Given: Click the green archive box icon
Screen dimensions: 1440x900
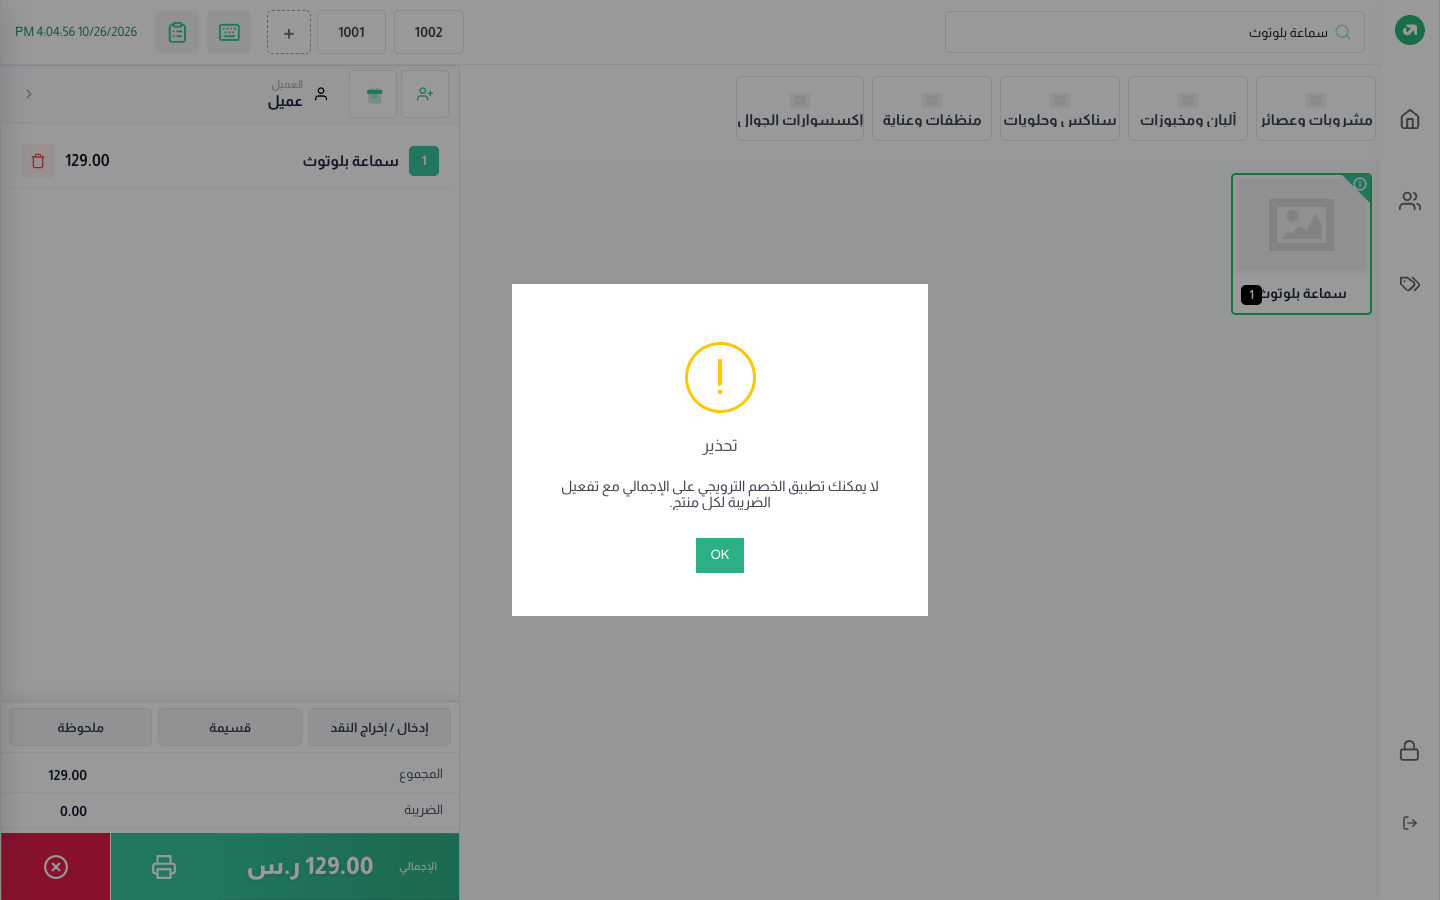Looking at the screenshot, I should click(x=373, y=94).
